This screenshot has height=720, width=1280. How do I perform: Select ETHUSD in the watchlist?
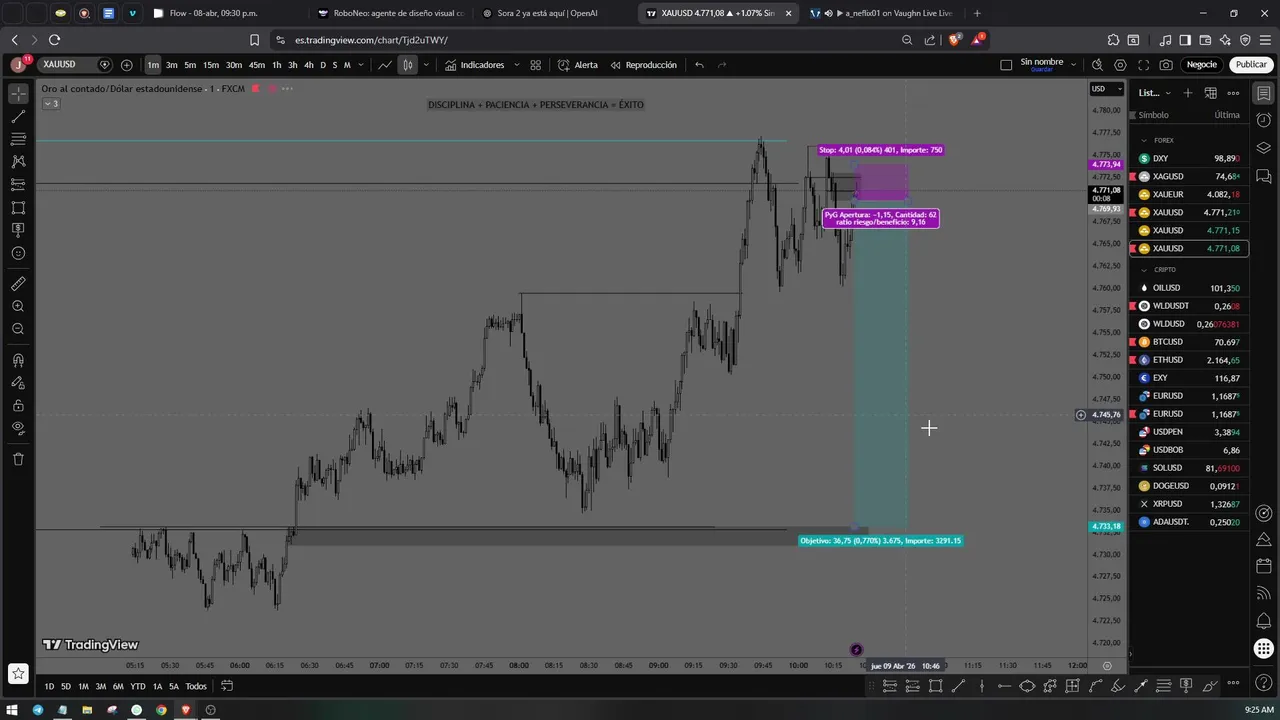[x=1190, y=360]
